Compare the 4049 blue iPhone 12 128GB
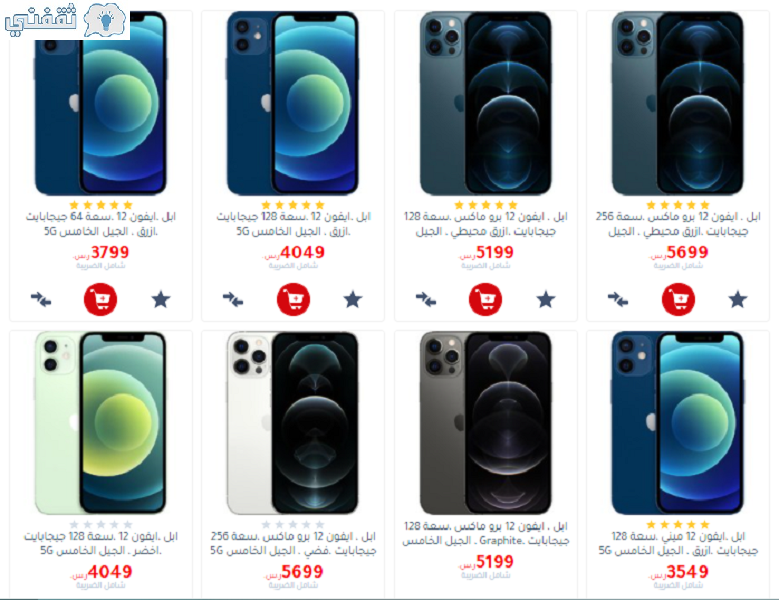This screenshot has height=600, width=779. point(233,300)
